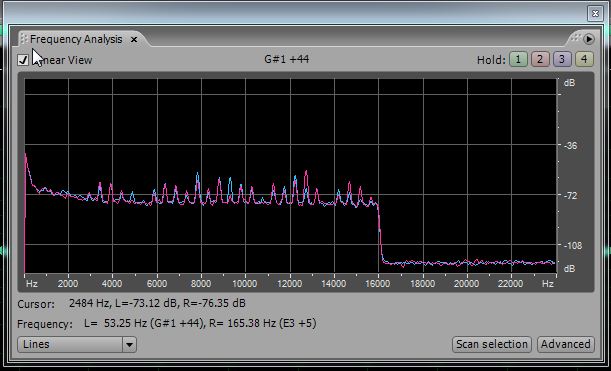Open the Lines display style dropdown
611x371 pixels.
77,344
